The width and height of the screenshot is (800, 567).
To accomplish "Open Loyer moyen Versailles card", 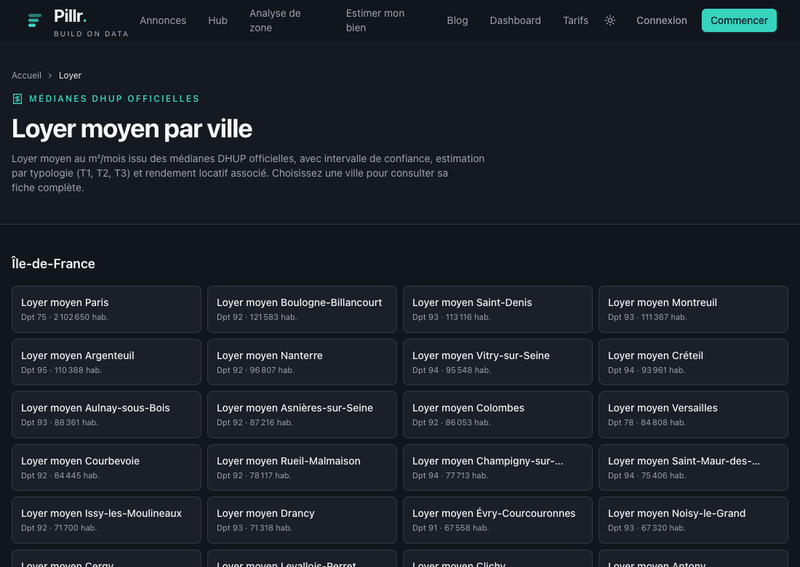I will tap(693, 414).
